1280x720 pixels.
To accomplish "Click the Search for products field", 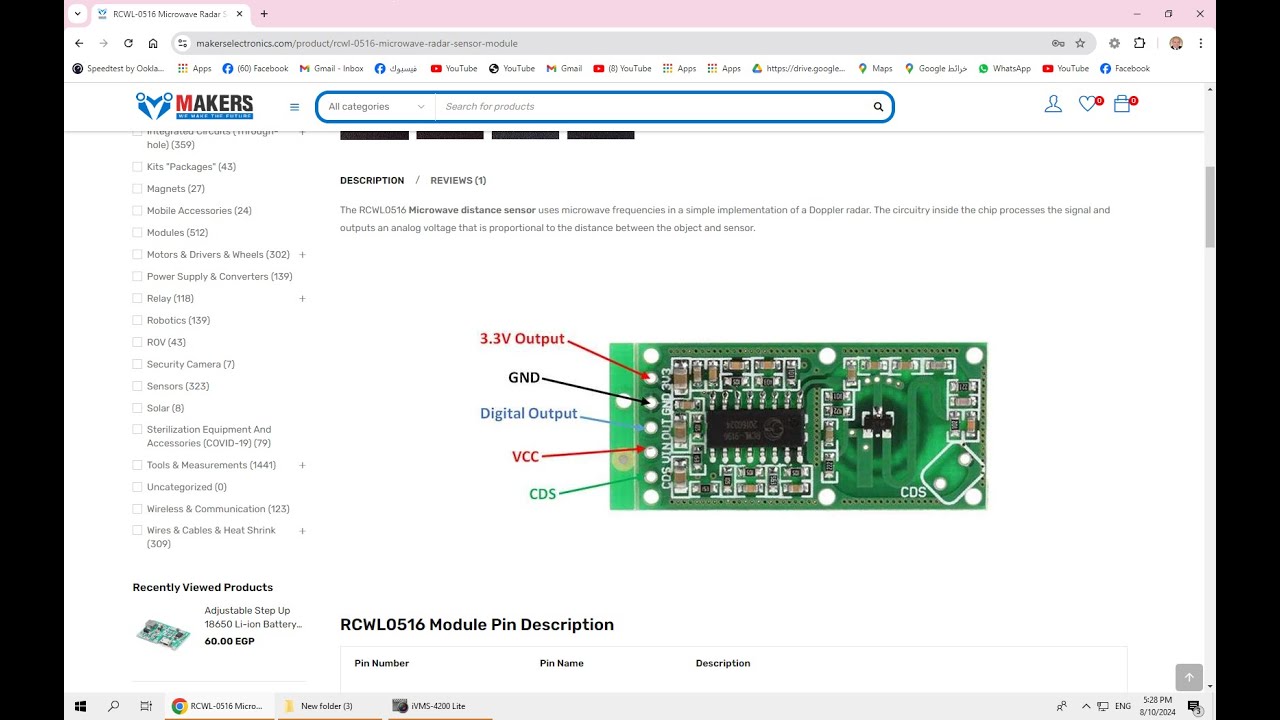I will click(x=650, y=107).
